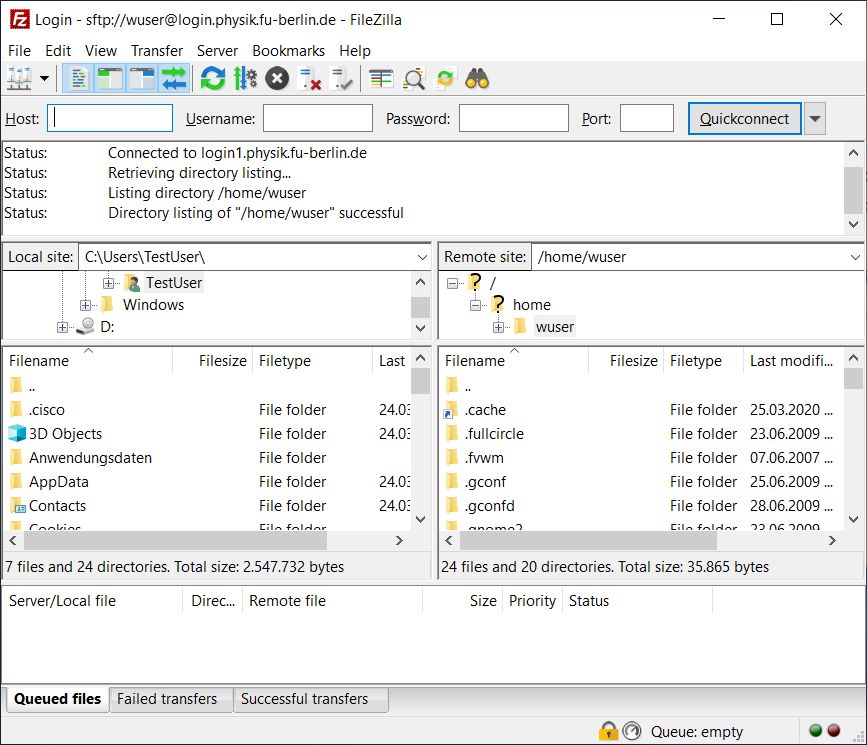Toggle synchronized browsing

tap(445, 79)
